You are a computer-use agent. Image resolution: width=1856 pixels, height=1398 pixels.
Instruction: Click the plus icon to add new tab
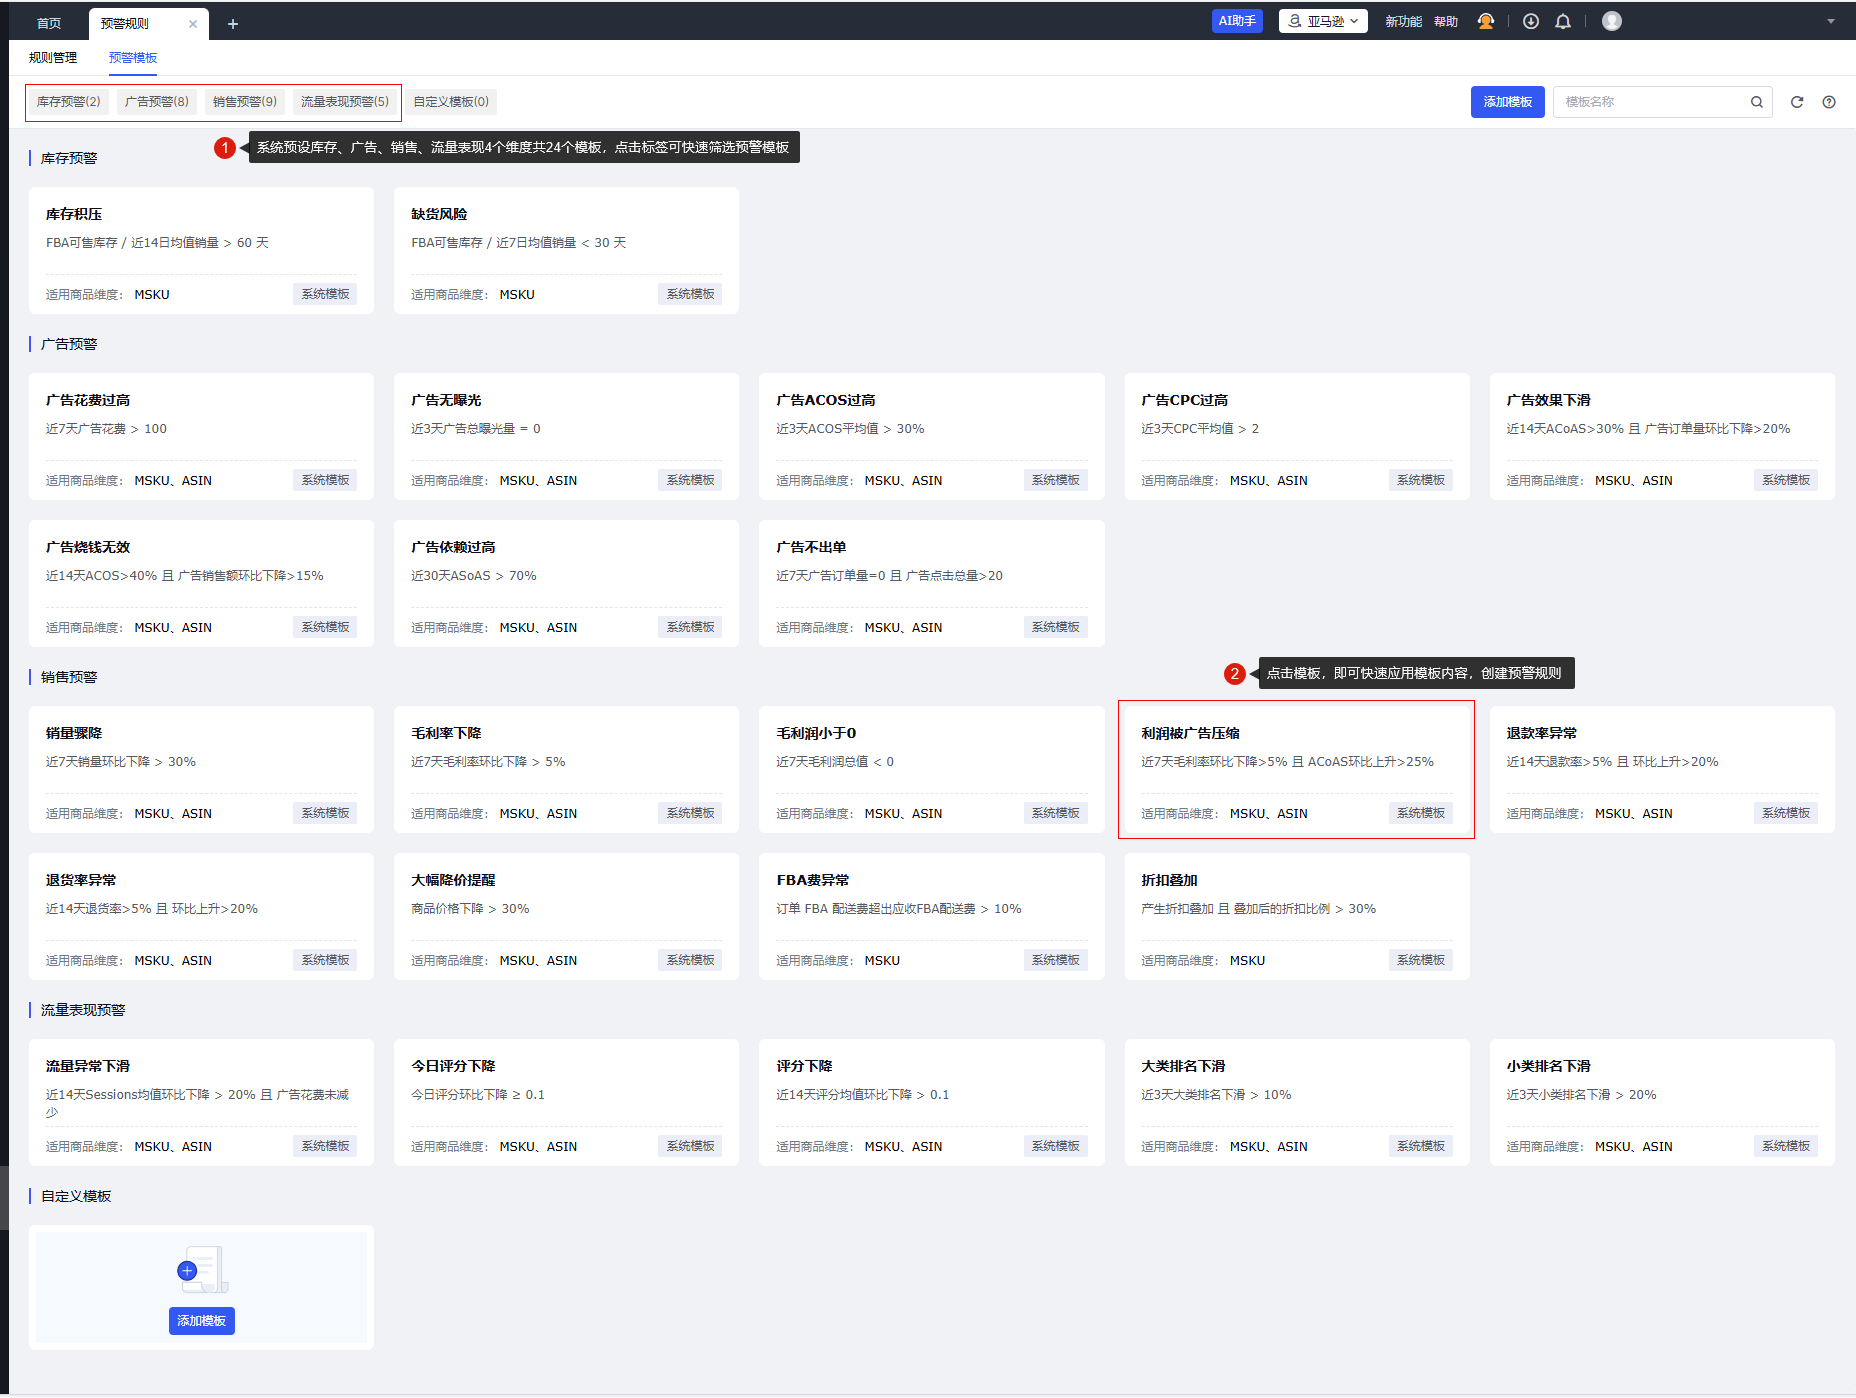[233, 24]
